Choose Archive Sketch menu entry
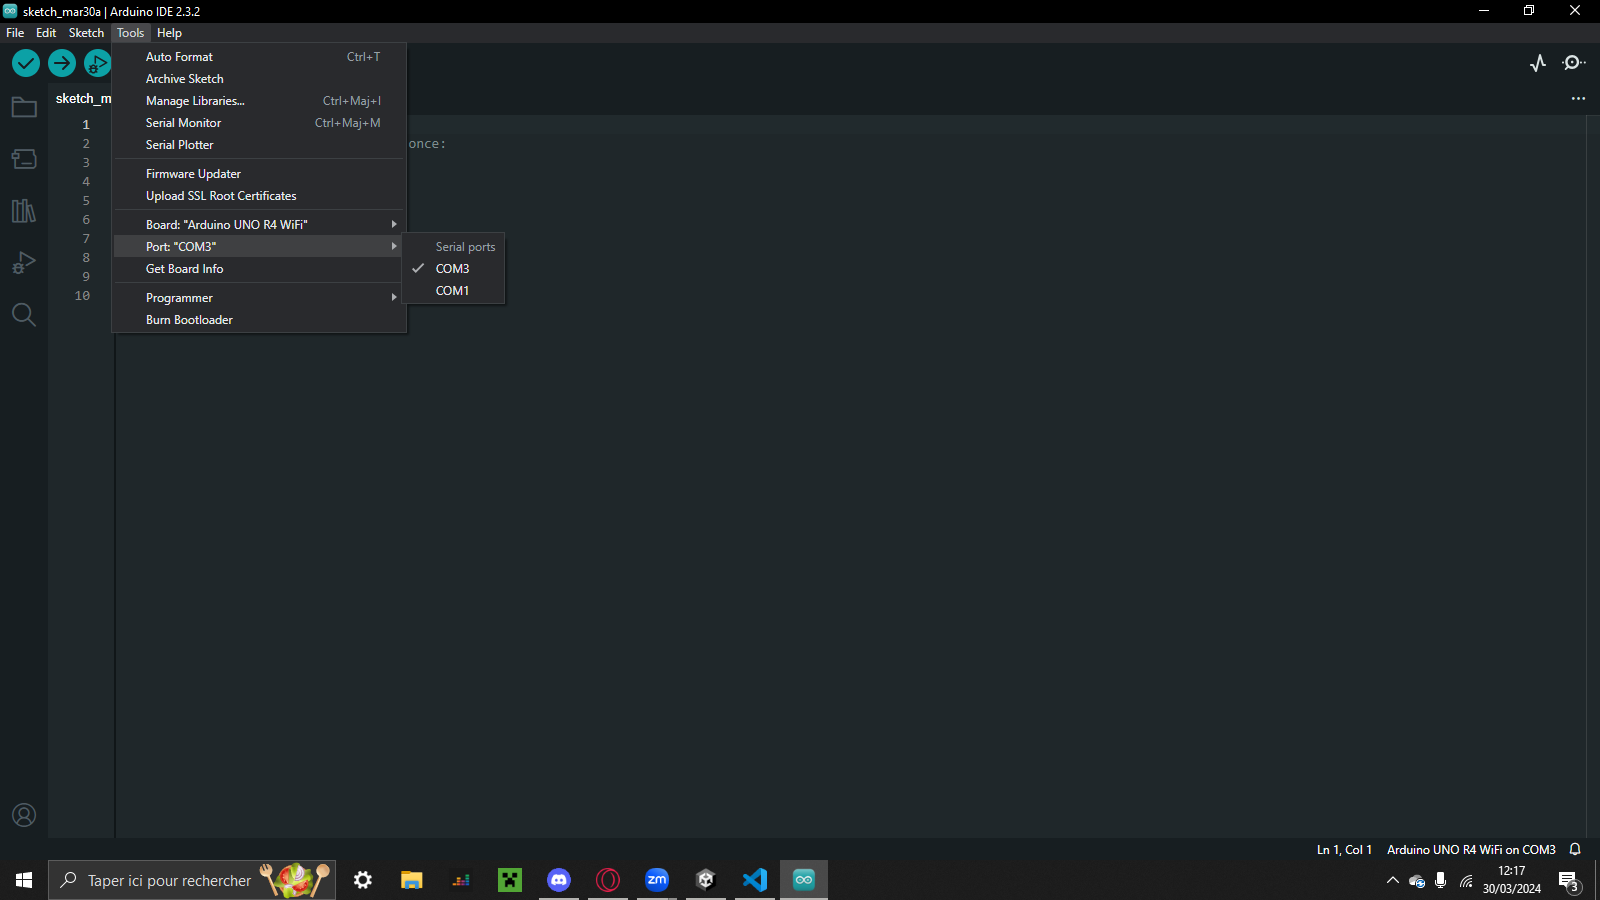The image size is (1600, 900). [x=260, y=79]
